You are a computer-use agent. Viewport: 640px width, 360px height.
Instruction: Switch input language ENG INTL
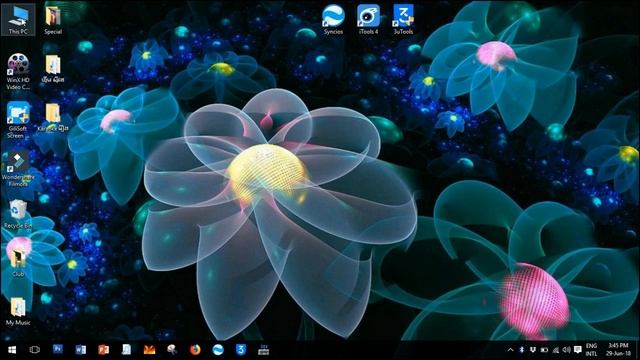pyautogui.click(x=591, y=350)
